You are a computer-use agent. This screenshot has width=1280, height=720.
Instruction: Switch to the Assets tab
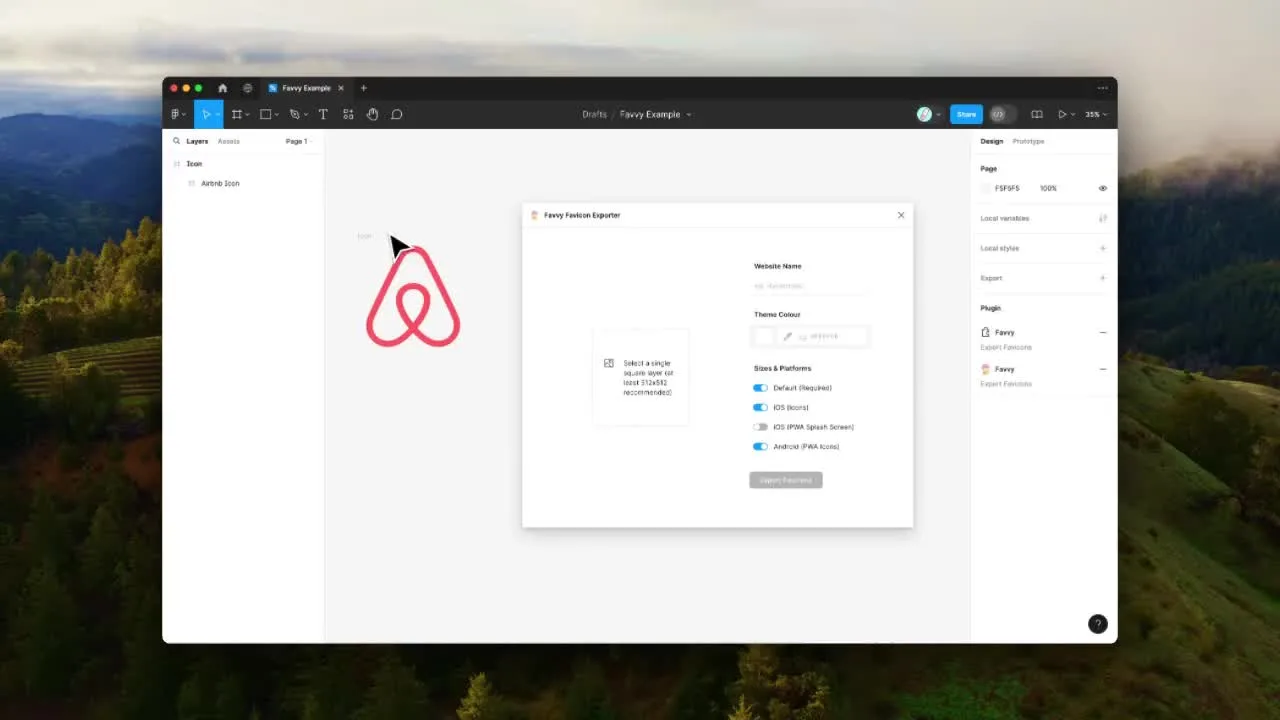tap(229, 141)
